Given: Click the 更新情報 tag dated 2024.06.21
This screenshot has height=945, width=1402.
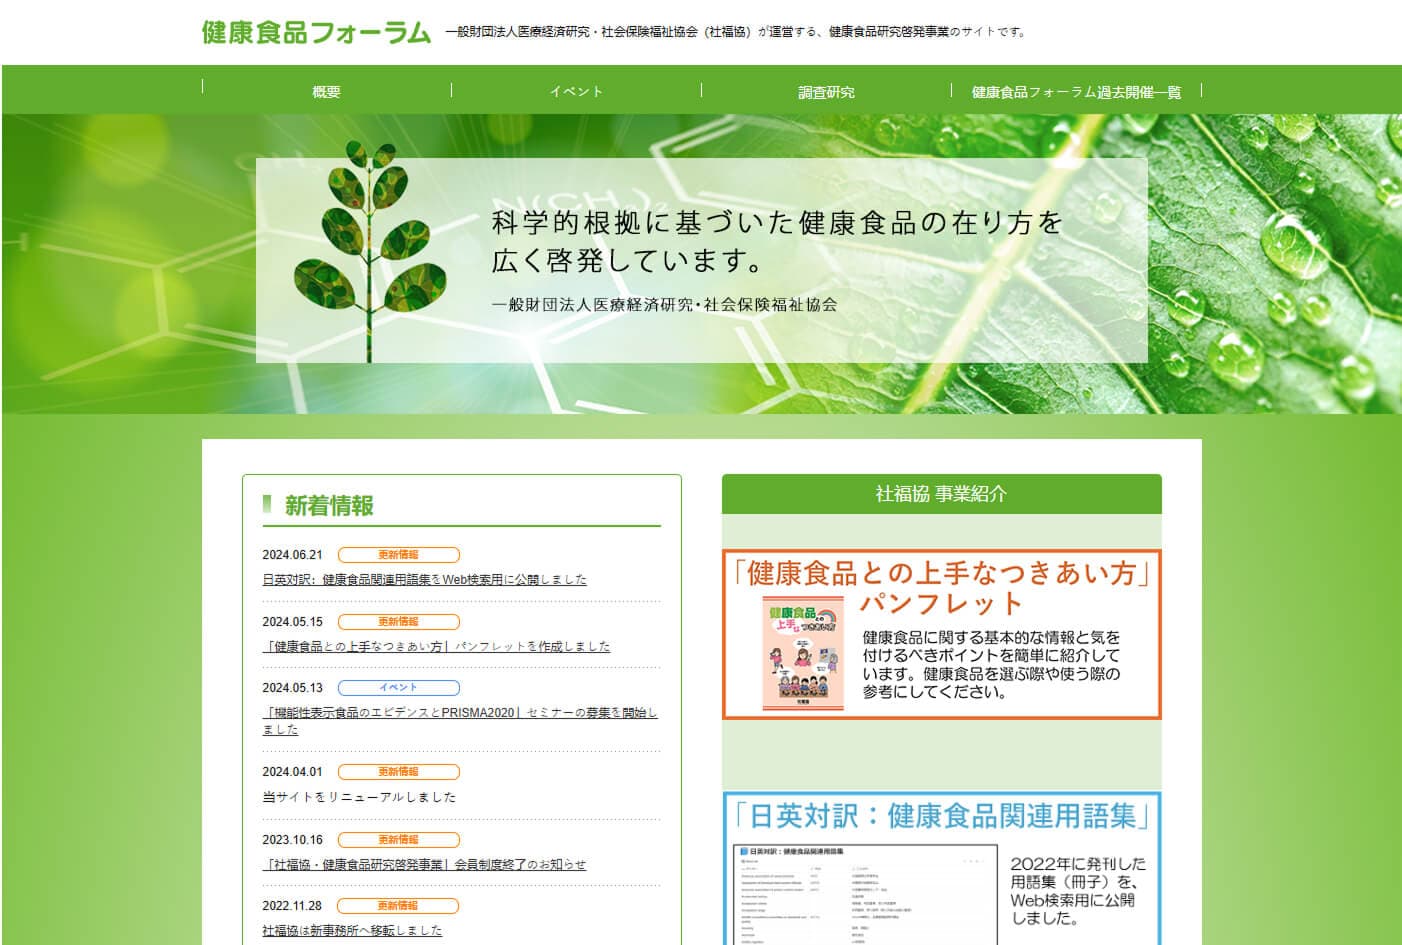Looking at the screenshot, I should [x=398, y=555].
